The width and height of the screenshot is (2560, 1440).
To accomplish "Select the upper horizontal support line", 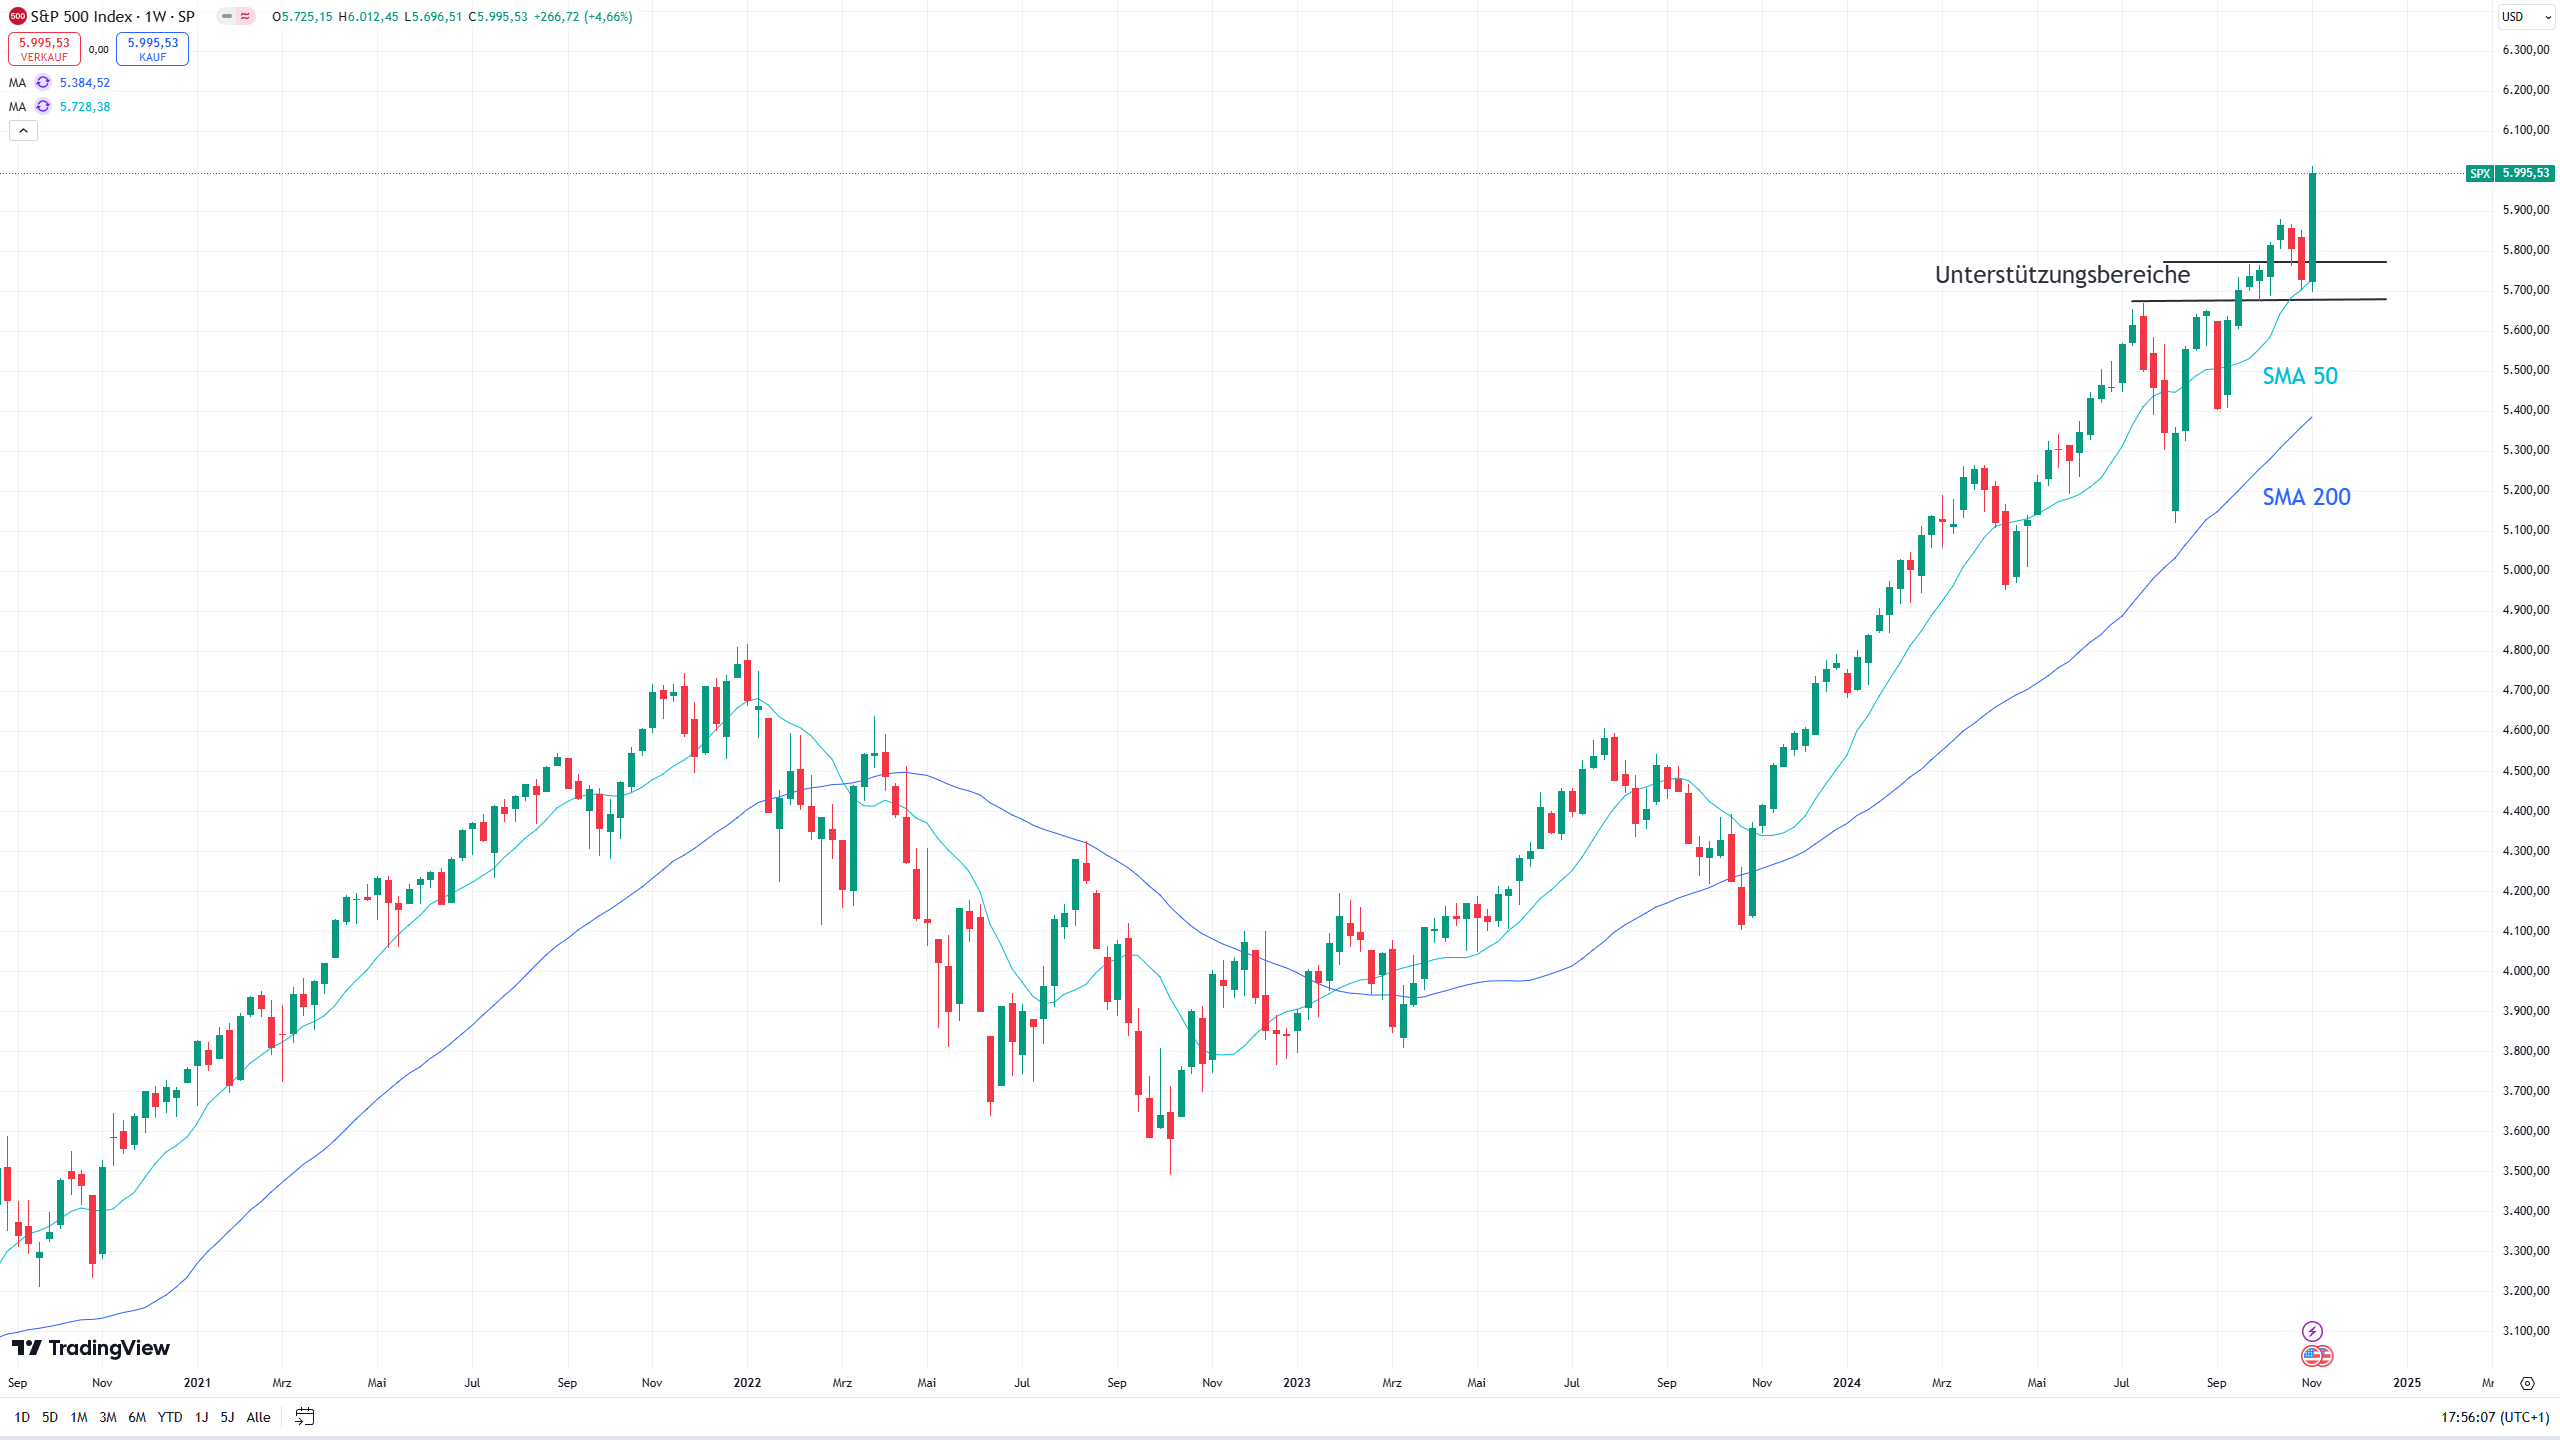I will coord(2275,262).
